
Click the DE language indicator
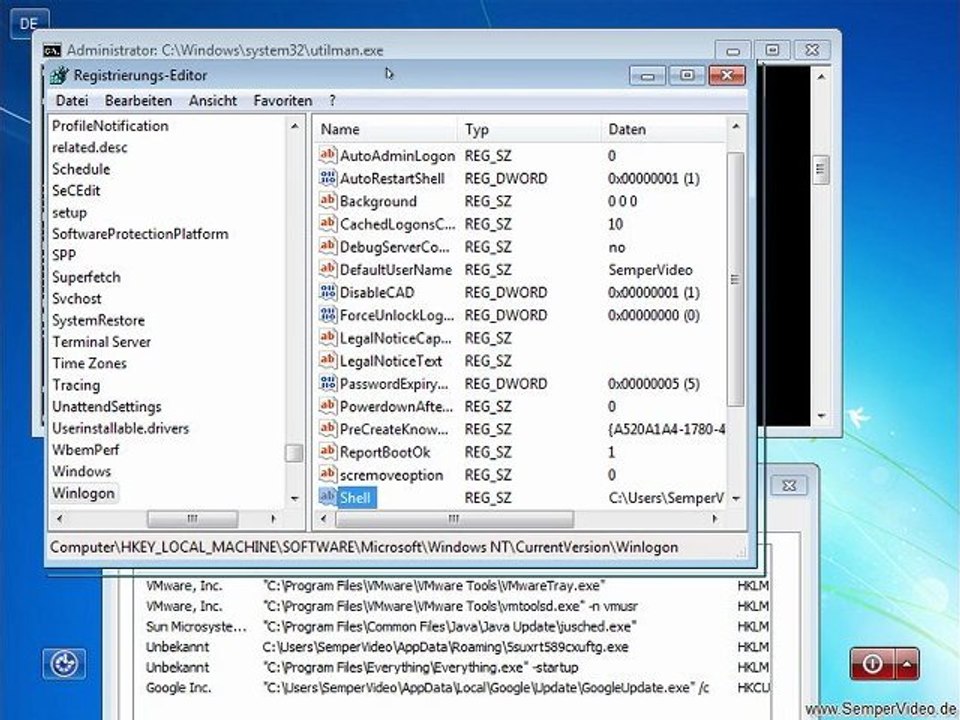(29, 24)
